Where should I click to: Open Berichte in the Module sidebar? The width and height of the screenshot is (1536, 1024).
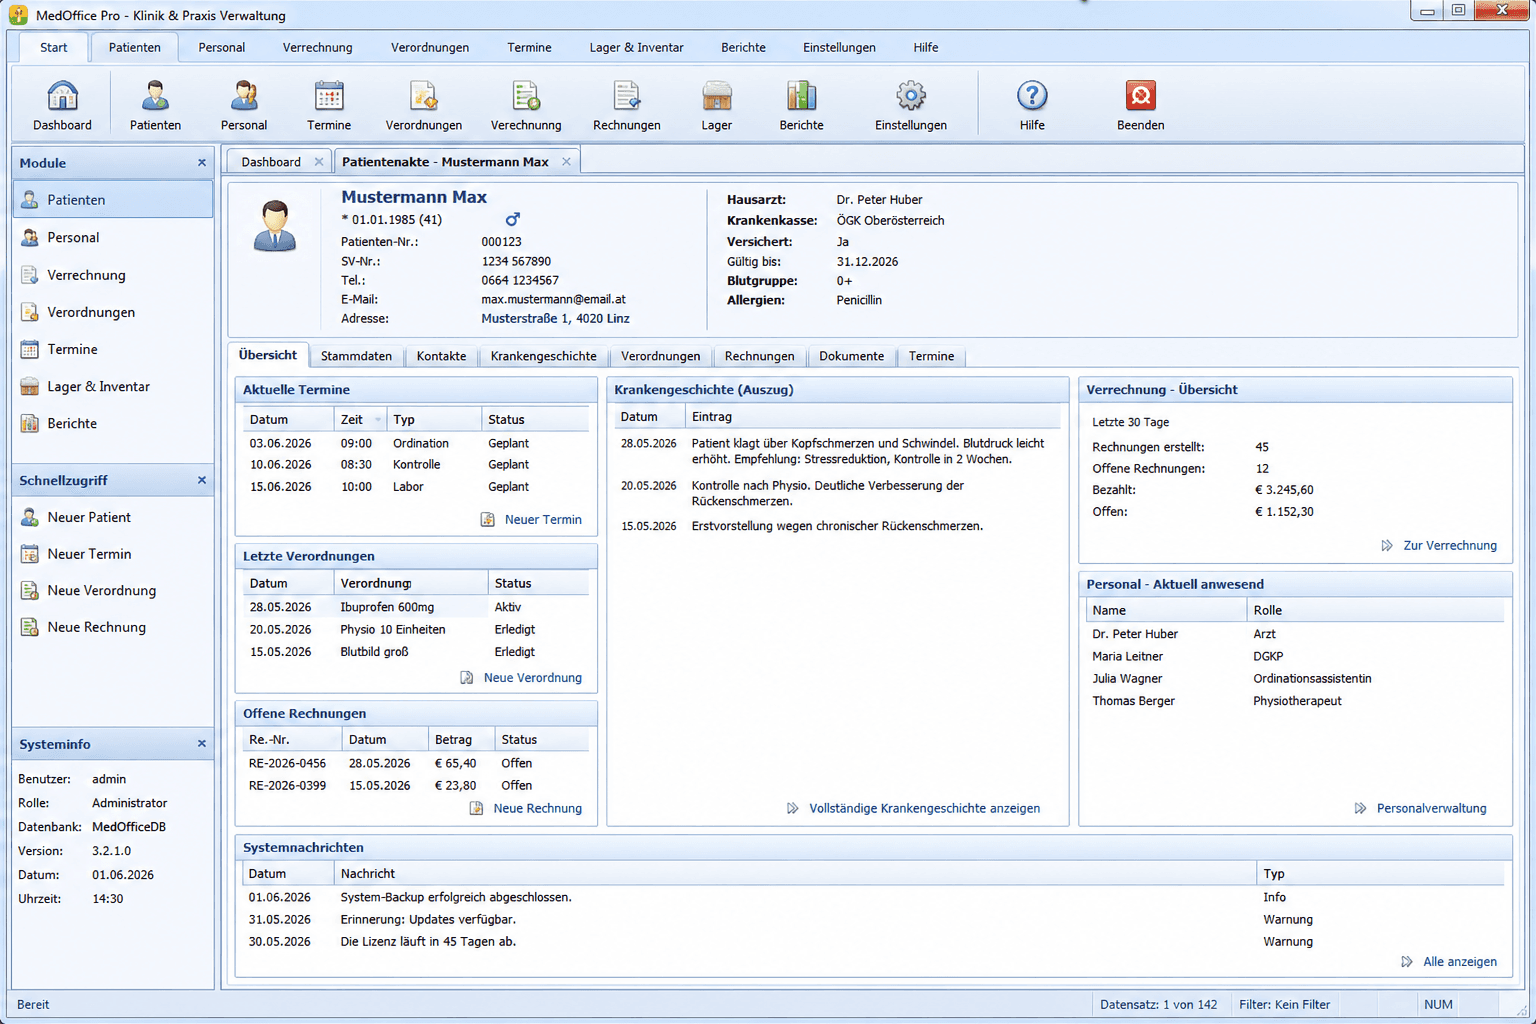(113, 423)
